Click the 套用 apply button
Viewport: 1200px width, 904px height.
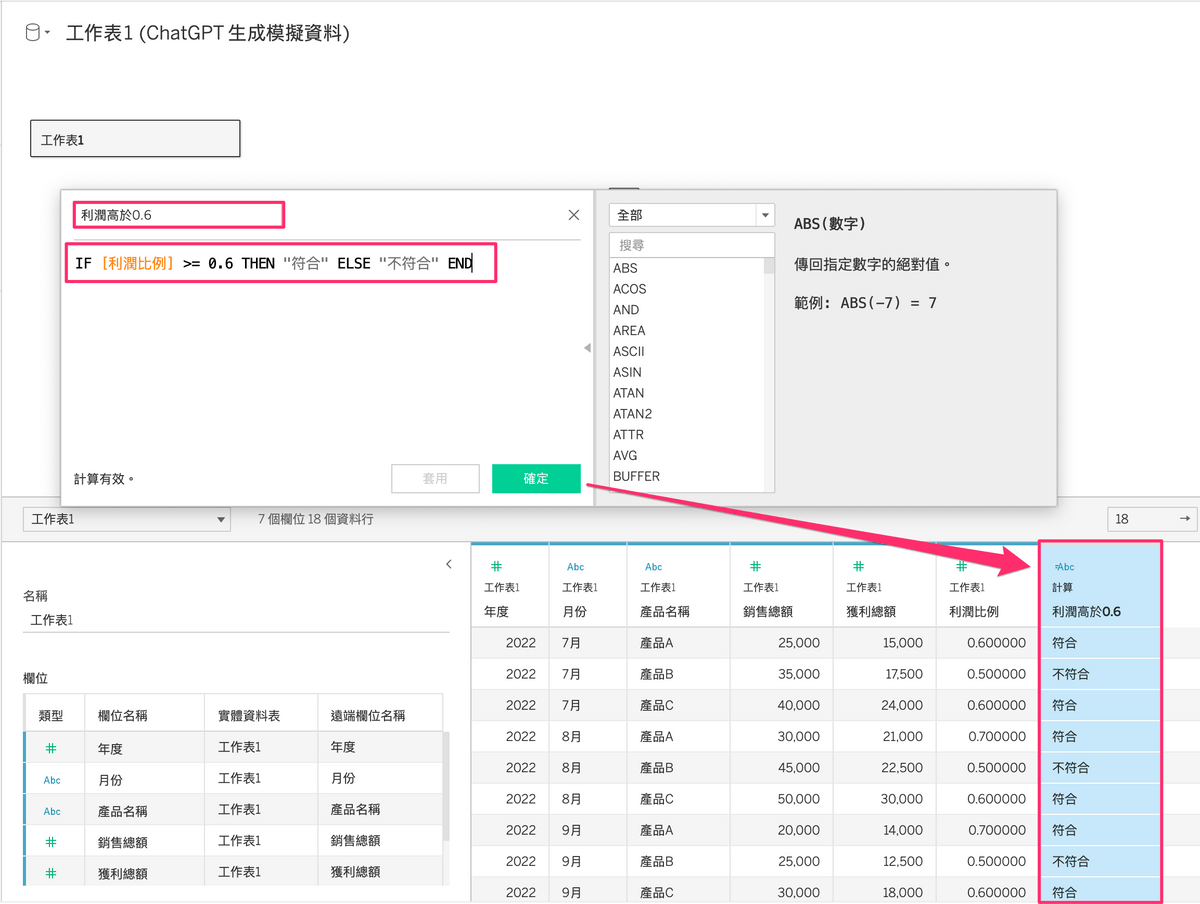click(x=435, y=479)
